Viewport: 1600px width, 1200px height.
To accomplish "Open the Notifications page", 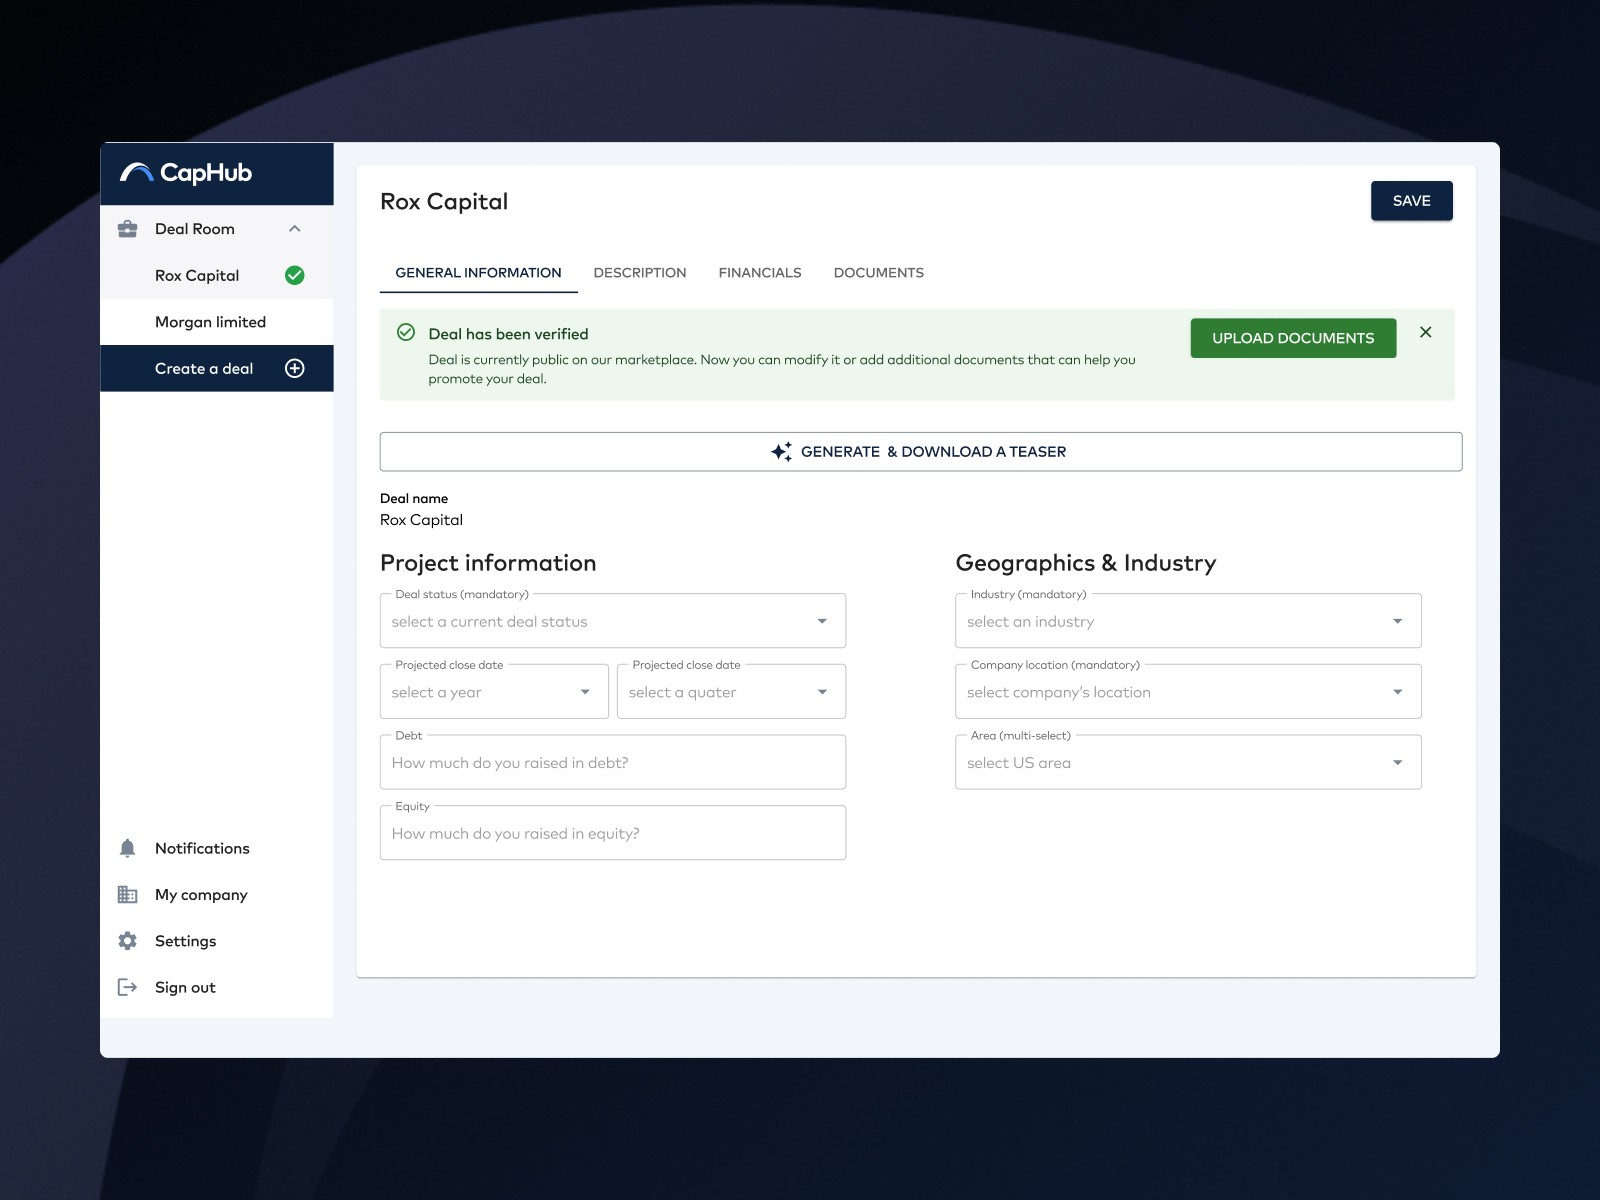I will pyautogui.click(x=202, y=848).
